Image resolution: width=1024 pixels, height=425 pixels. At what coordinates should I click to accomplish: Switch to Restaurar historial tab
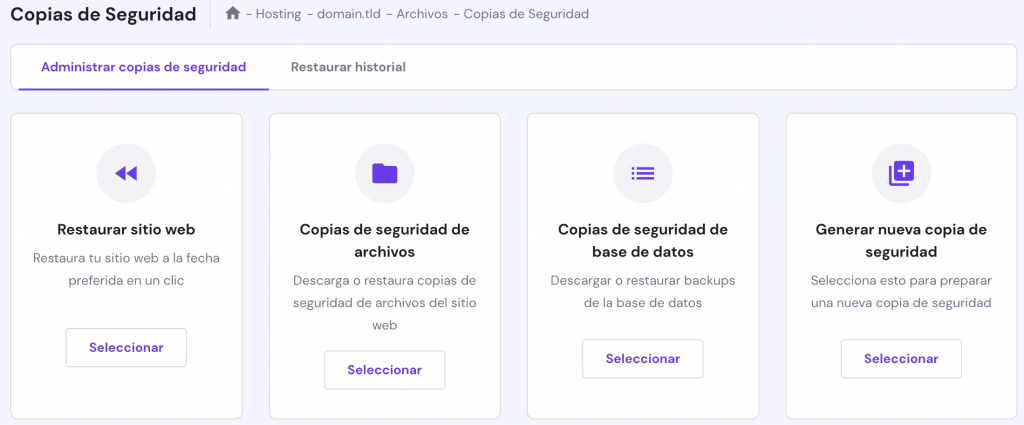(348, 67)
